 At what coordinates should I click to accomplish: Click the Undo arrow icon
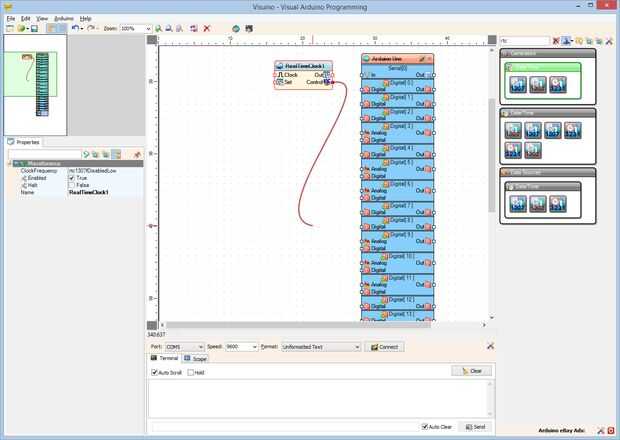(x=75, y=28)
